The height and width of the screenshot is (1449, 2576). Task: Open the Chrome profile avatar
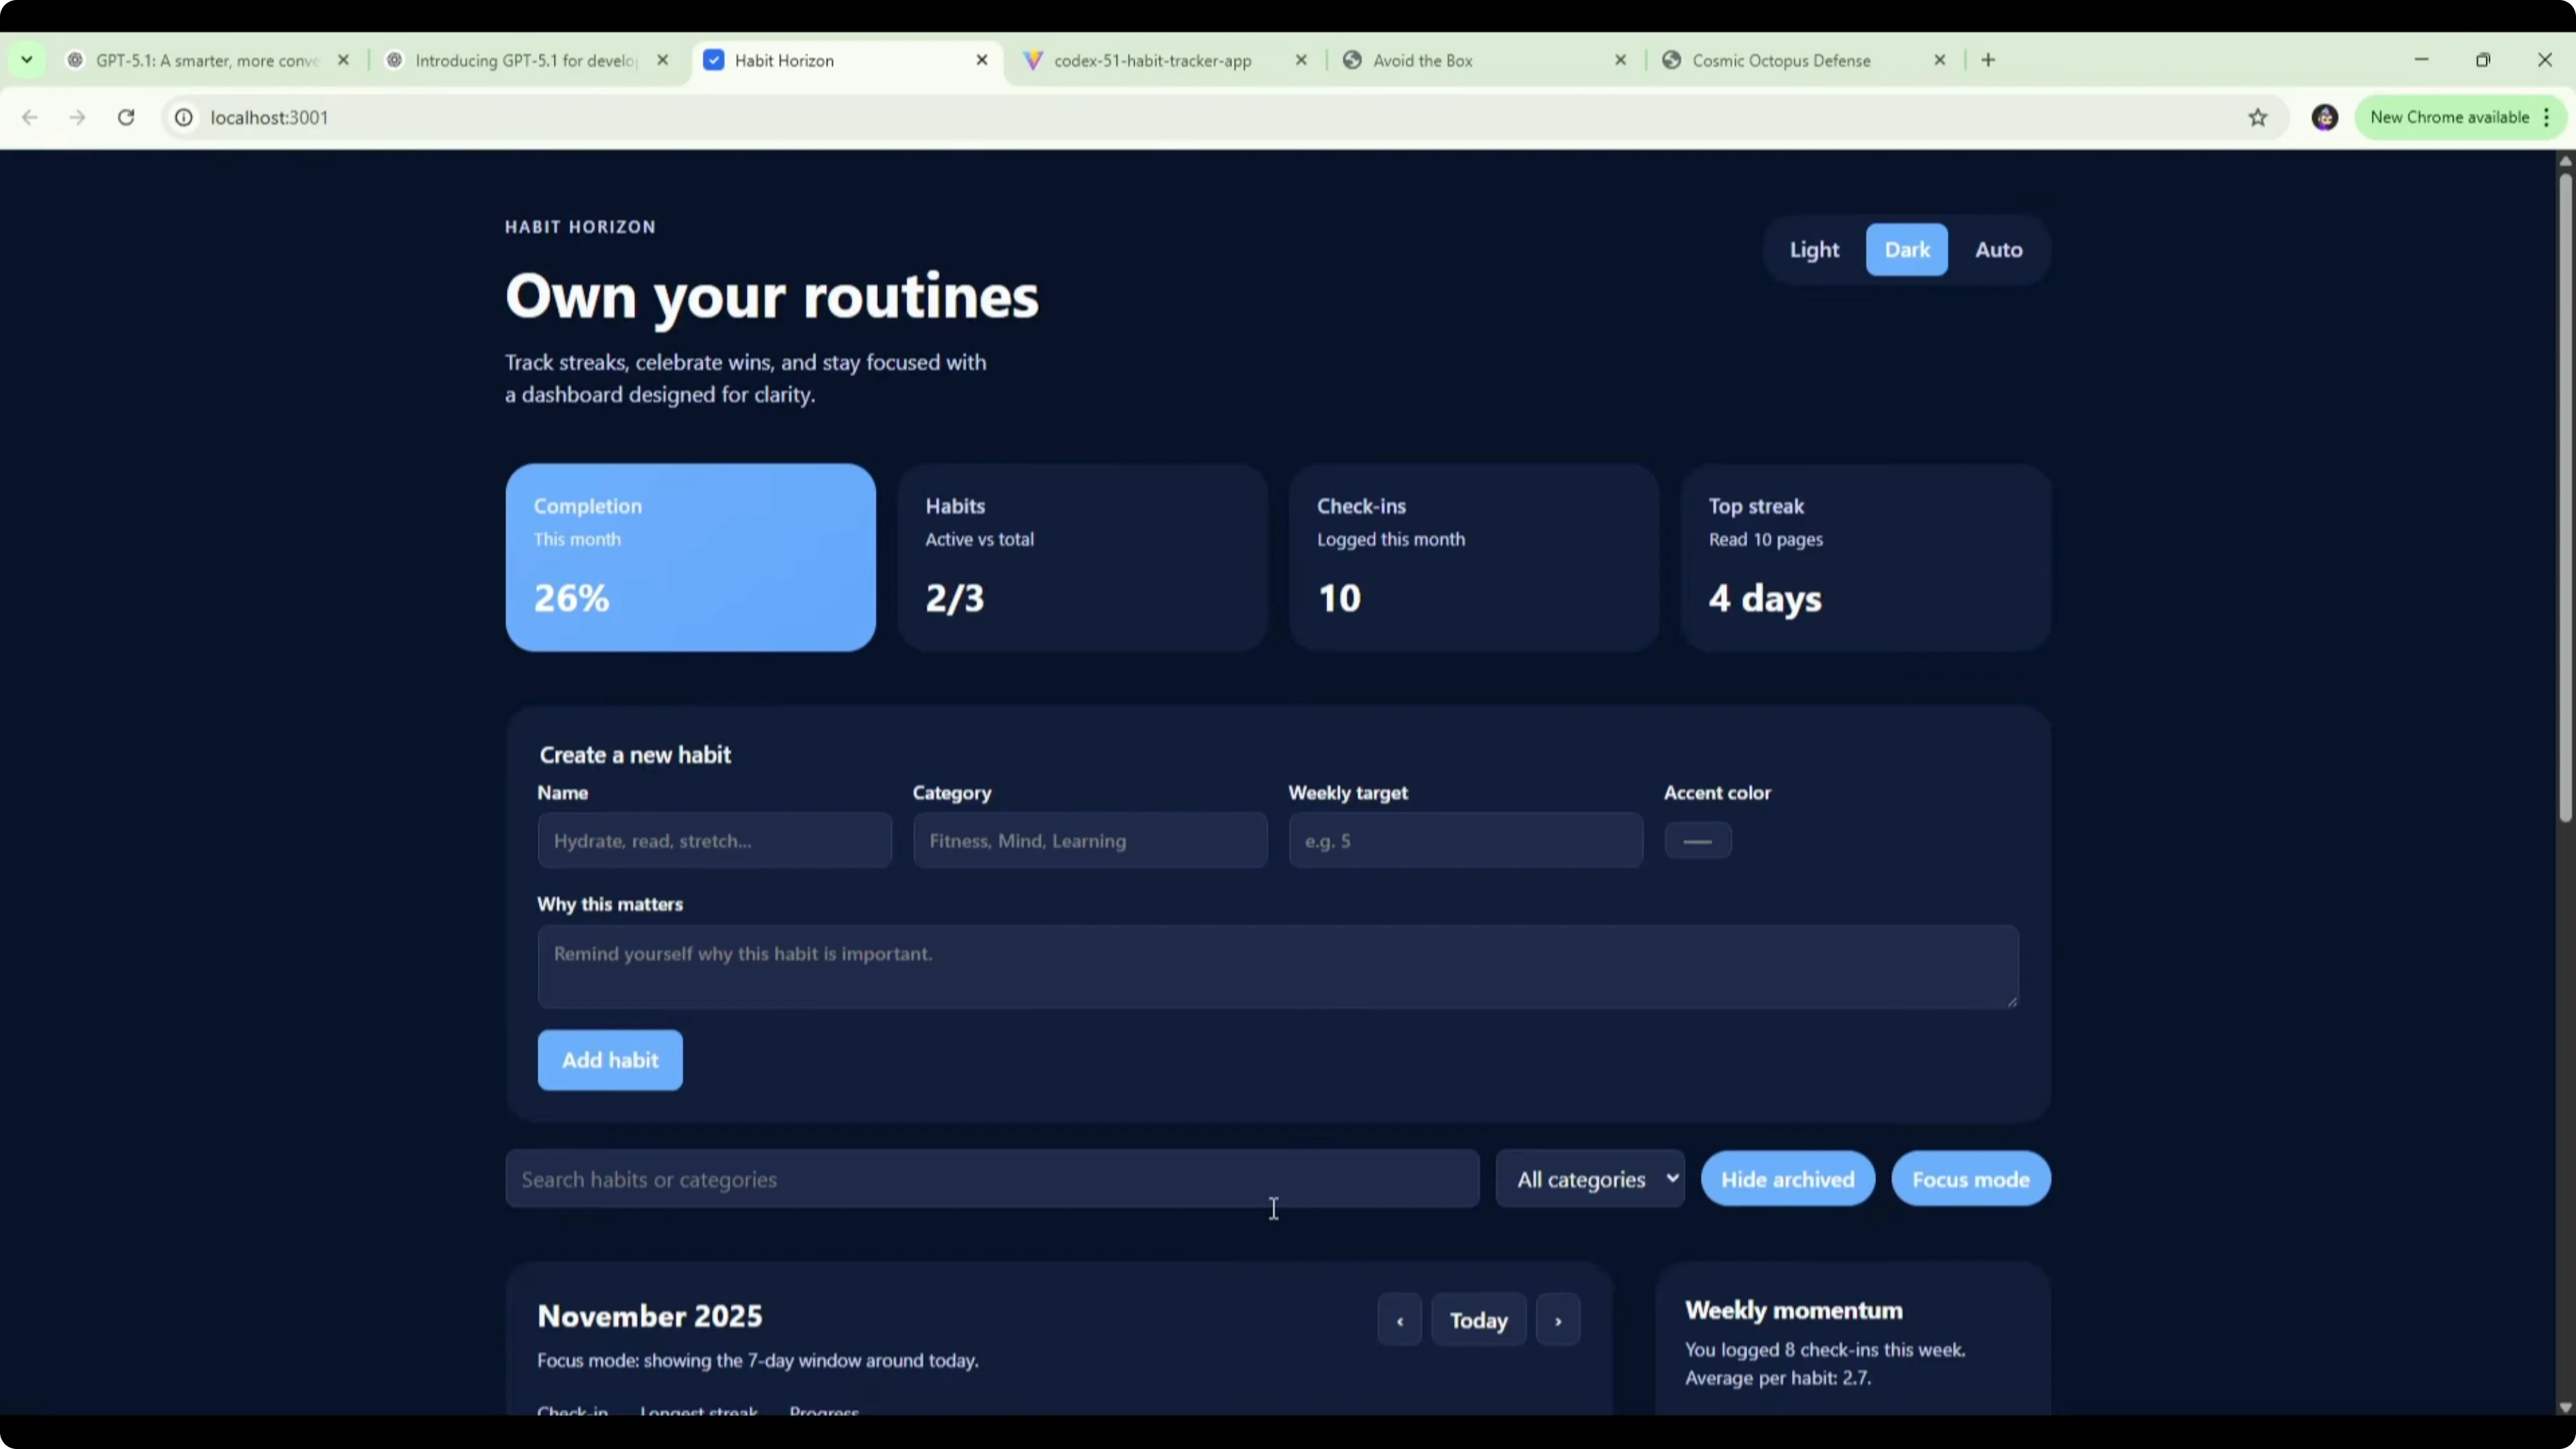coord(2325,117)
